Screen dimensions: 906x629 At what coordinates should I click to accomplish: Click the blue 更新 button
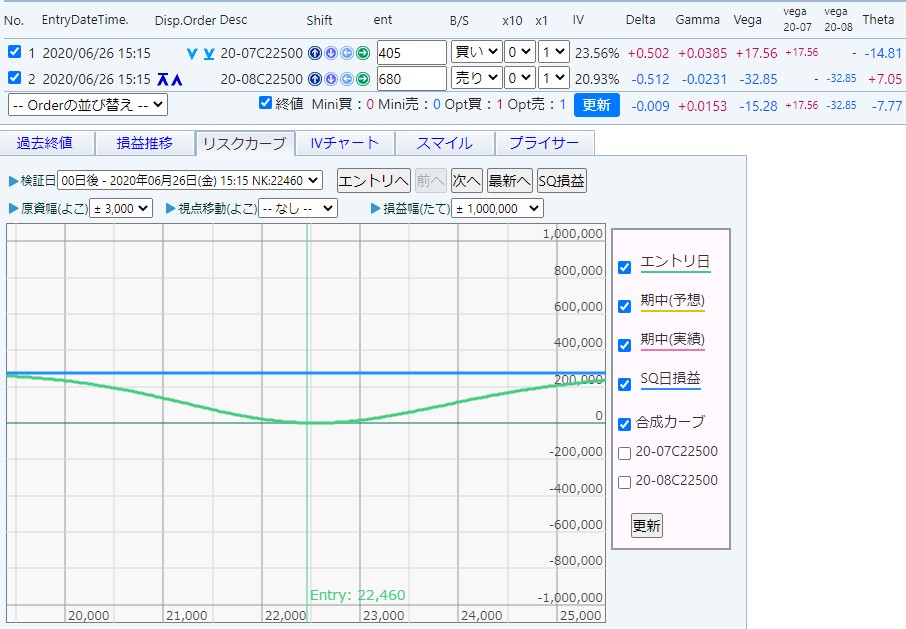click(x=596, y=105)
